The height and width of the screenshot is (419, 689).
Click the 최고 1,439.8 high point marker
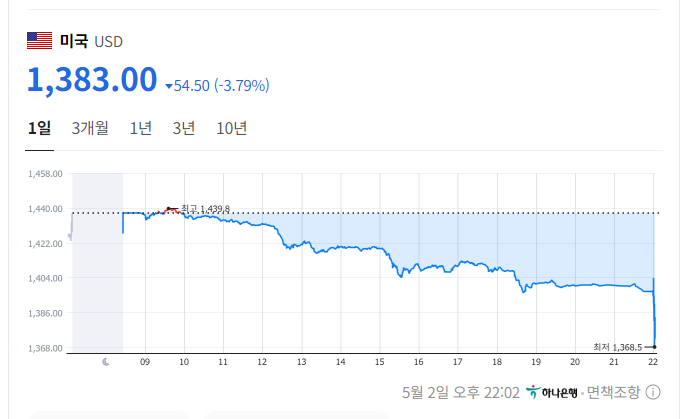(x=169, y=208)
